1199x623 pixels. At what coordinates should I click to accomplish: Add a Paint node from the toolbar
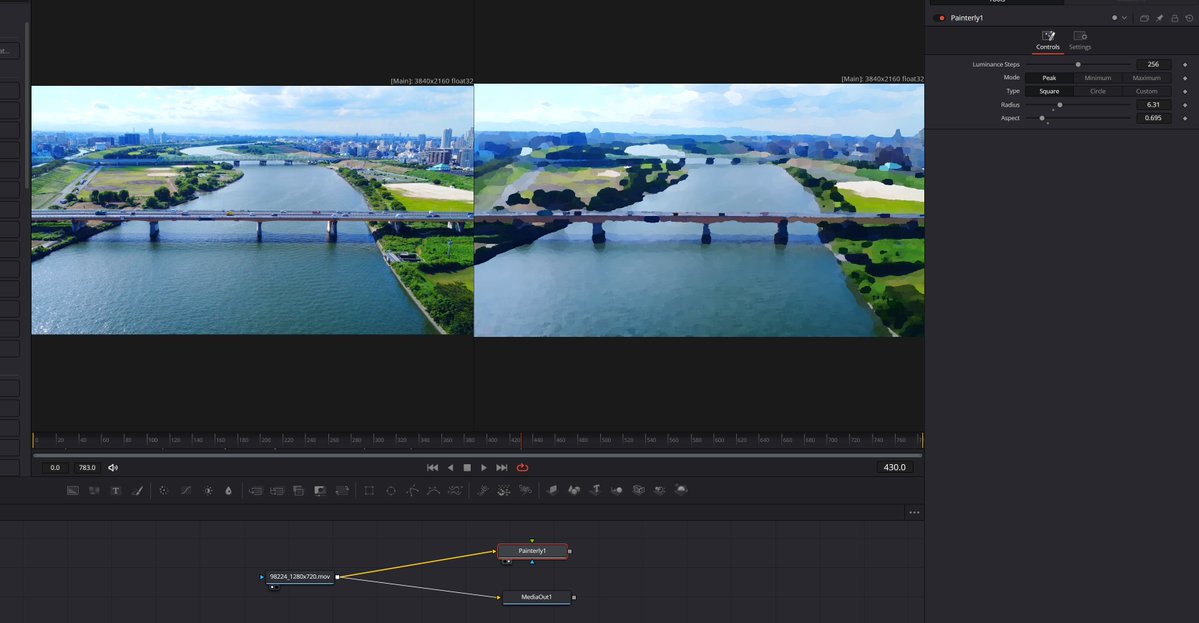[138, 491]
